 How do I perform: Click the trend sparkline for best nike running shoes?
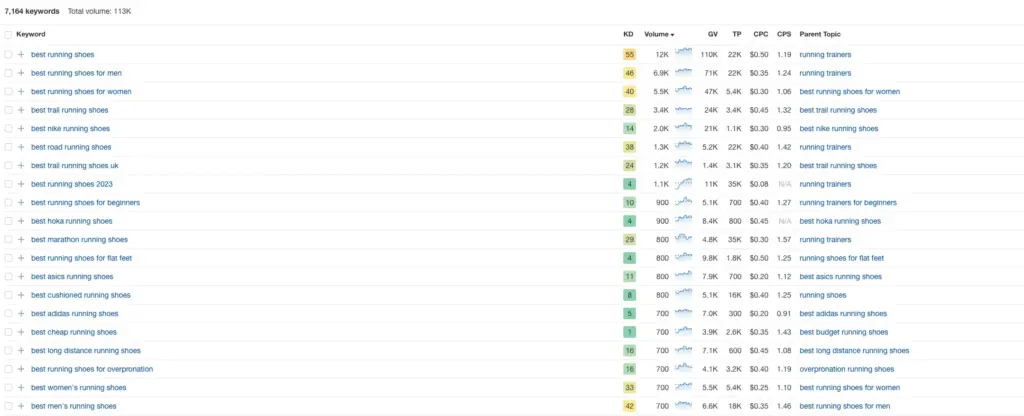point(683,128)
